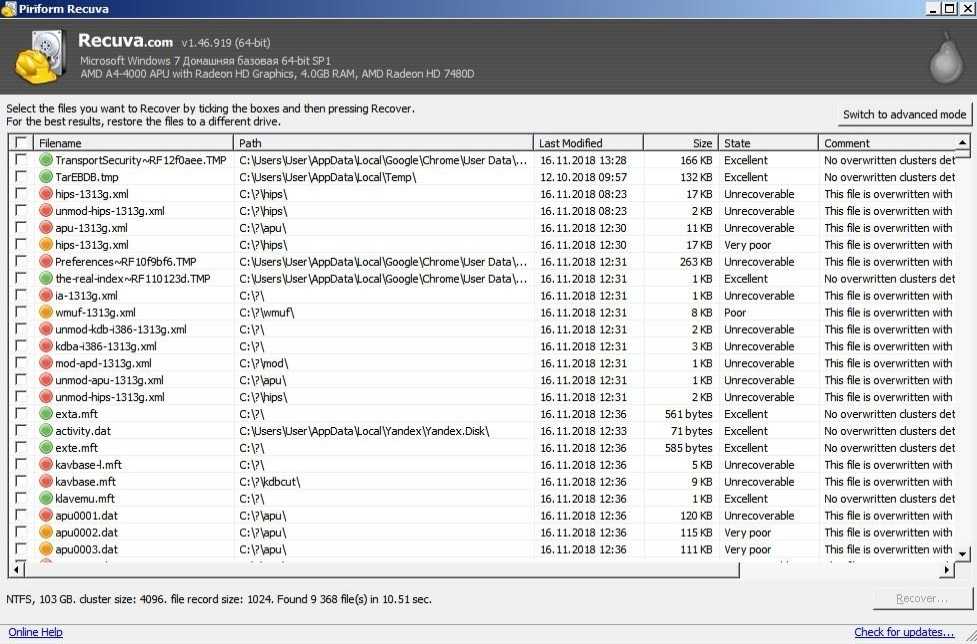This screenshot has height=644, width=977.
Task: Click orange status icon for apu0002.dat
Action: (x=45, y=533)
